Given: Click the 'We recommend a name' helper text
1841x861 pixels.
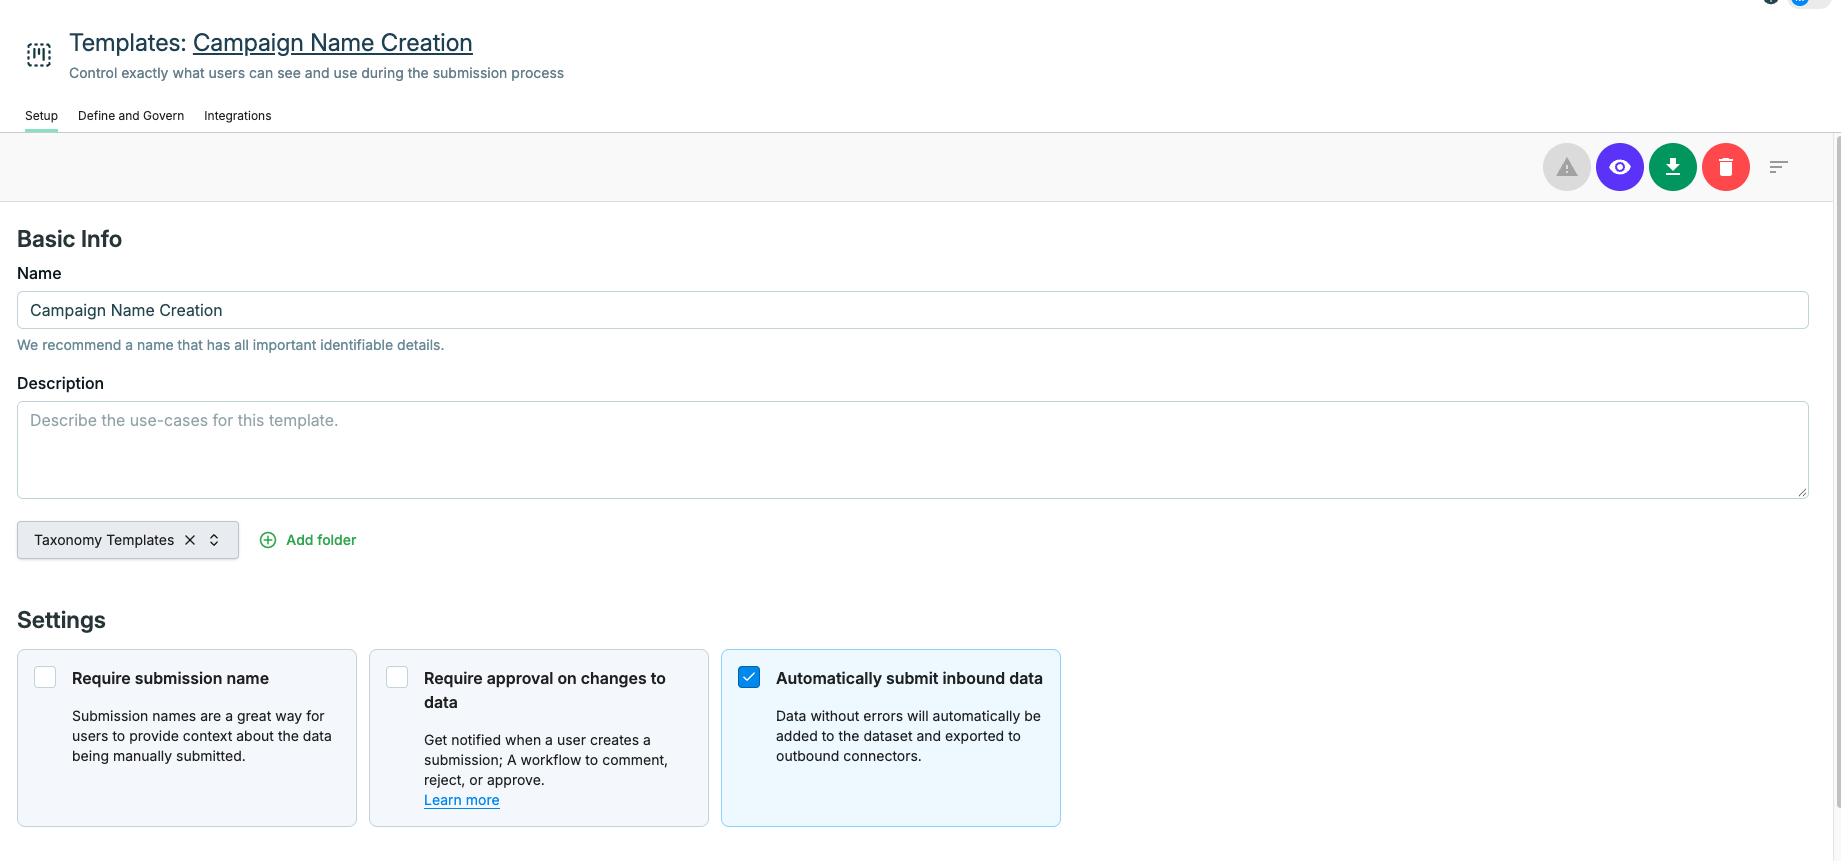Looking at the screenshot, I should (231, 345).
